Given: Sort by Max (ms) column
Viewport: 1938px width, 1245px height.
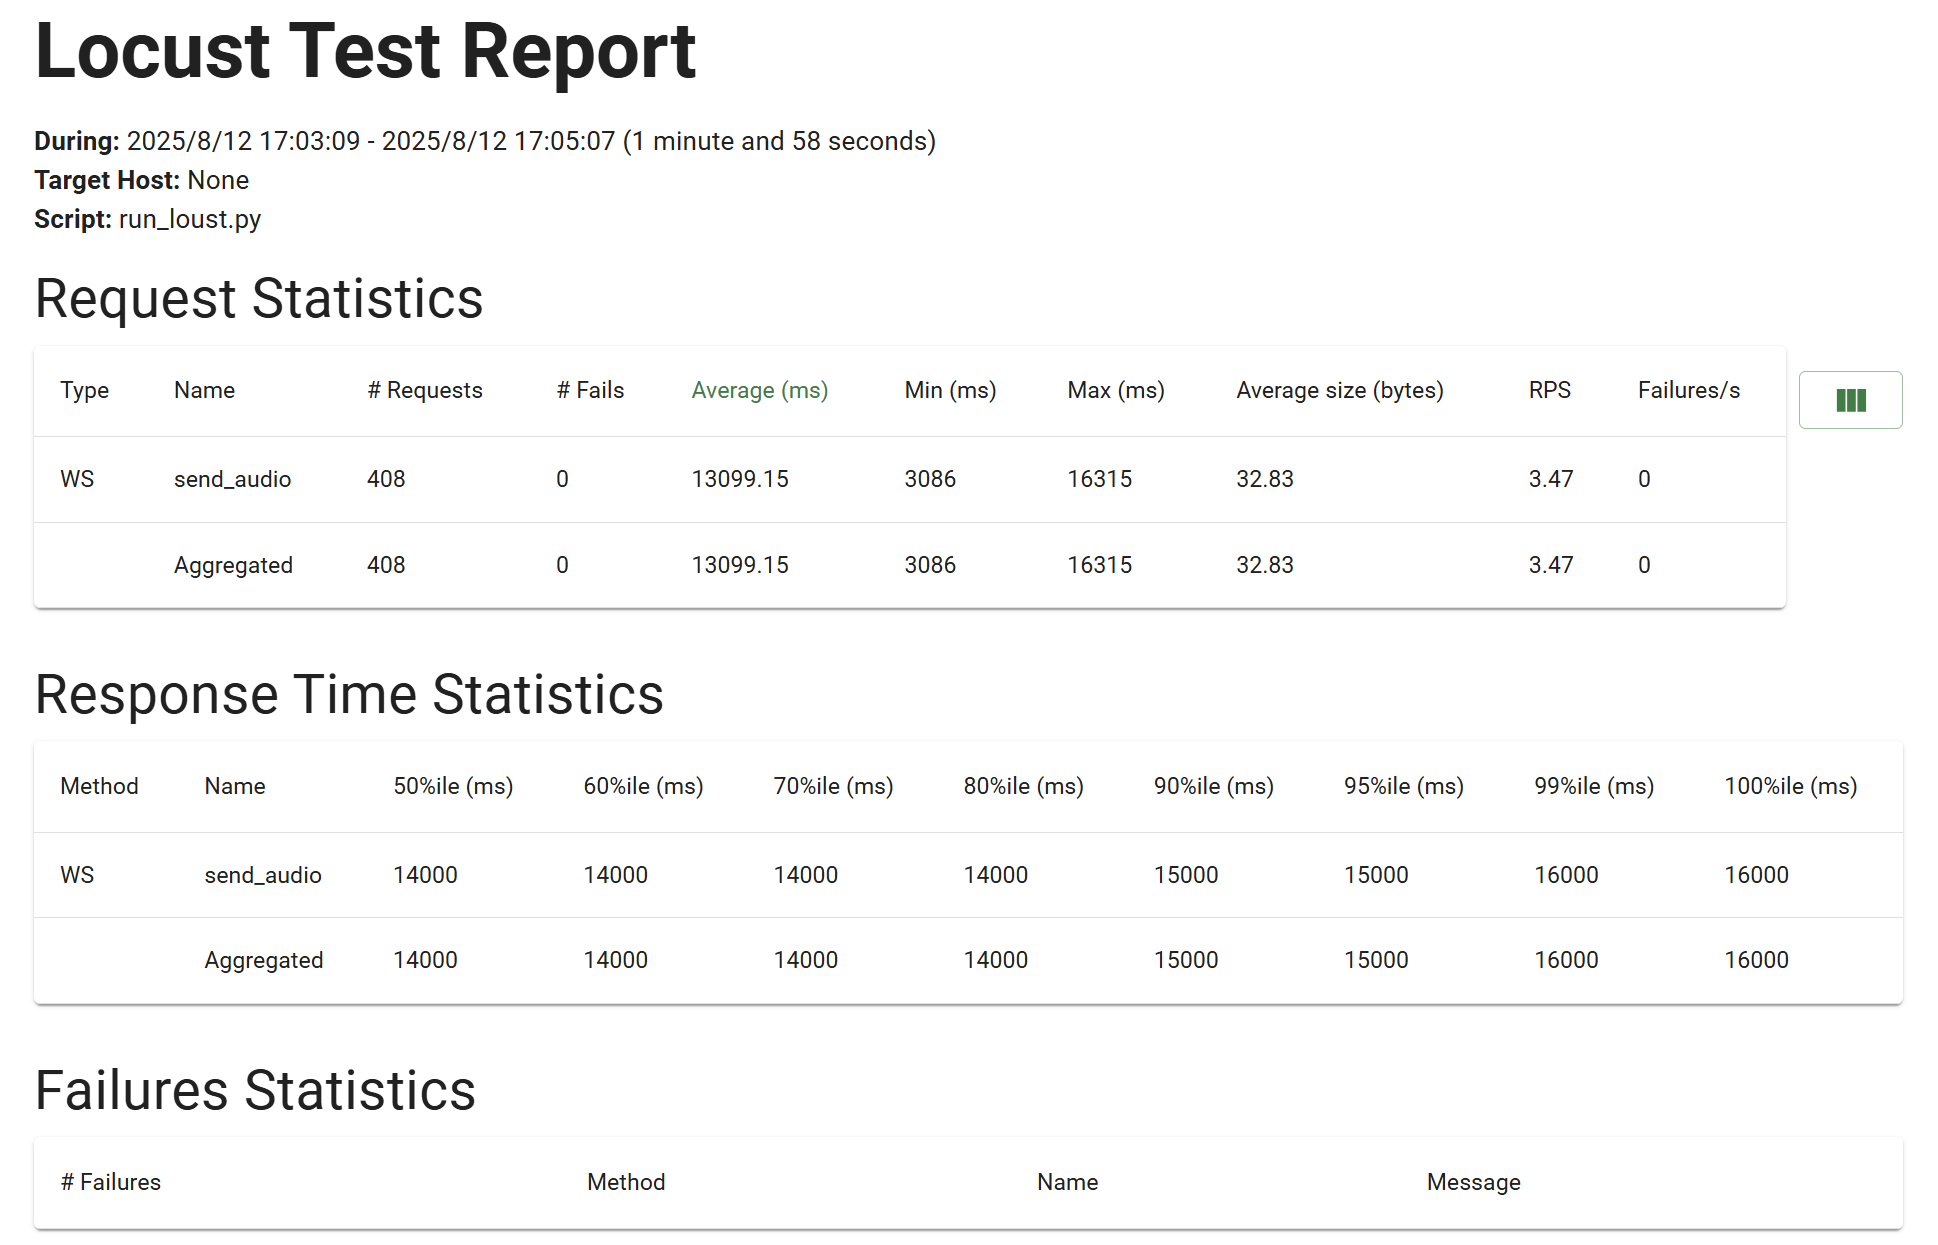Looking at the screenshot, I should (1115, 390).
